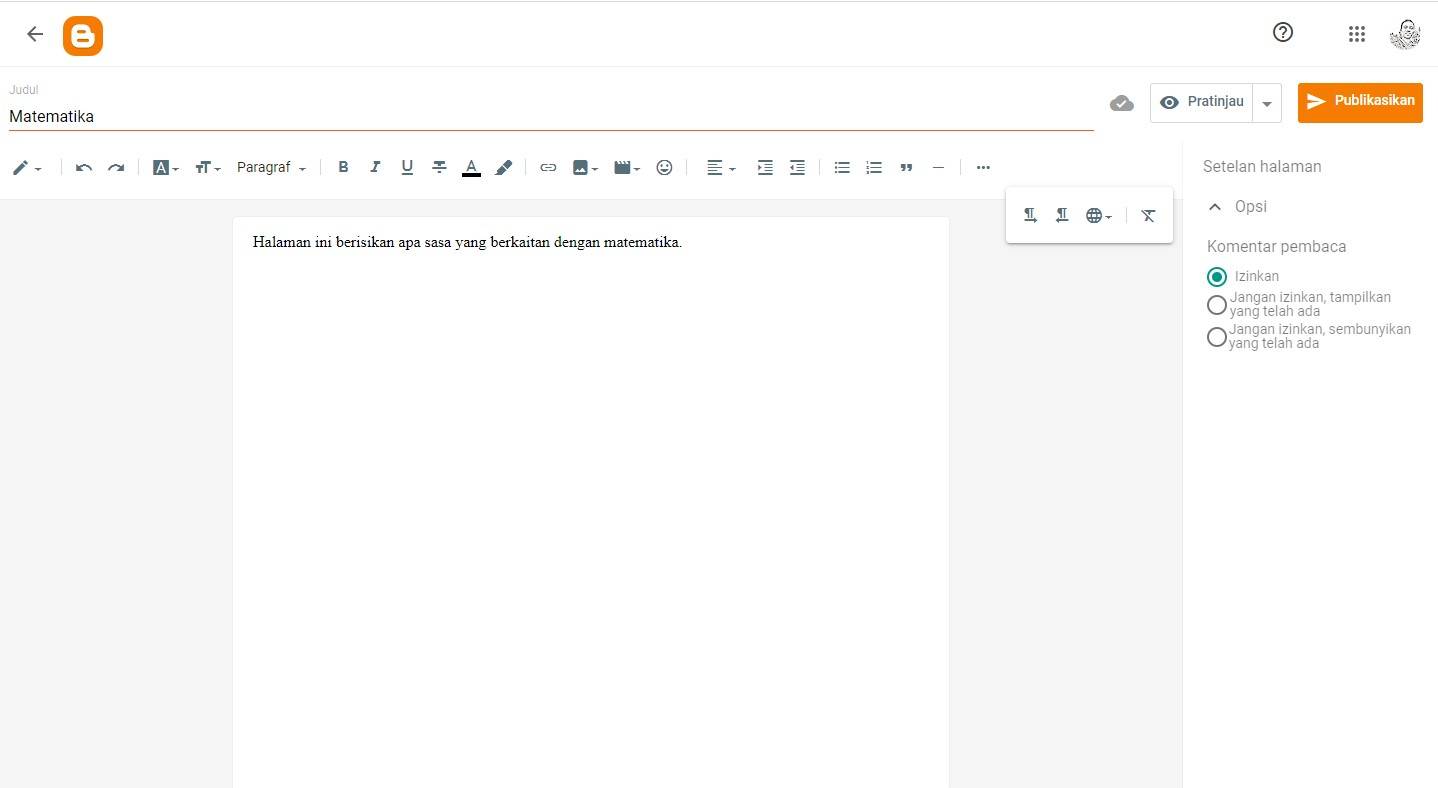Insert a horizontal rule

coord(938,167)
